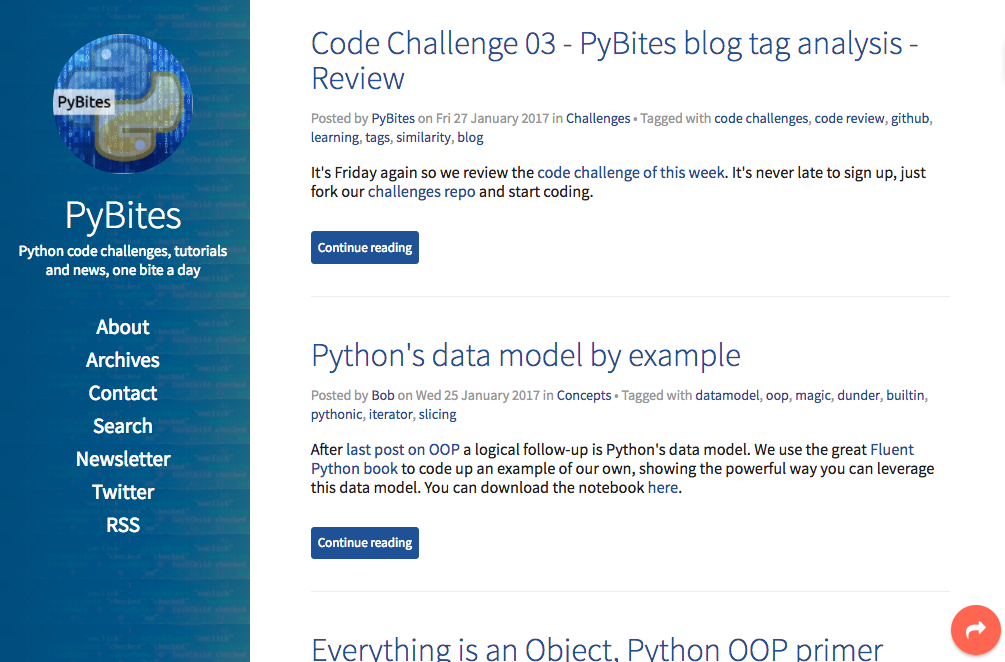Go to Archives in the sidebar

click(x=123, y=360)
